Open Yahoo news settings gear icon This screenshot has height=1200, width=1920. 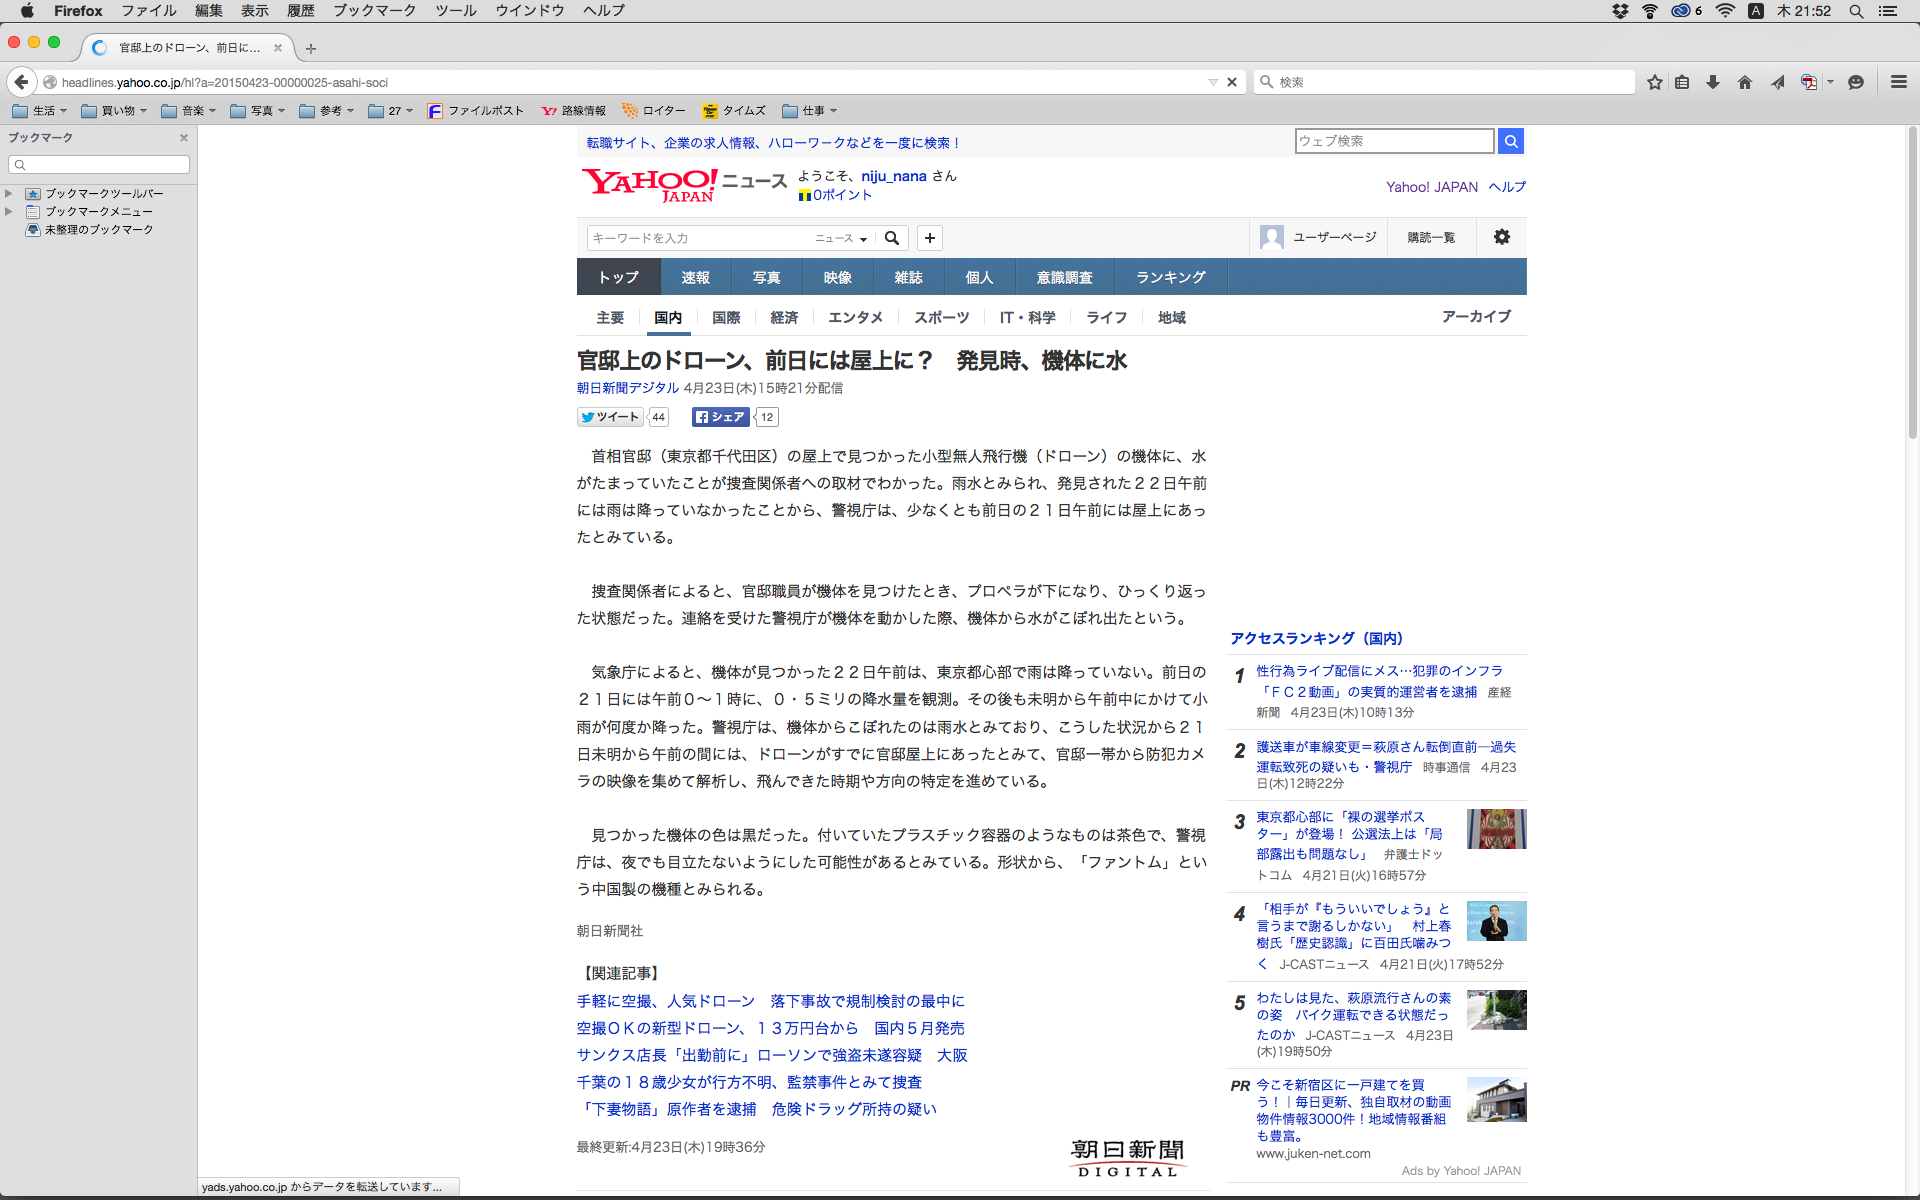tap(1502, 237)
